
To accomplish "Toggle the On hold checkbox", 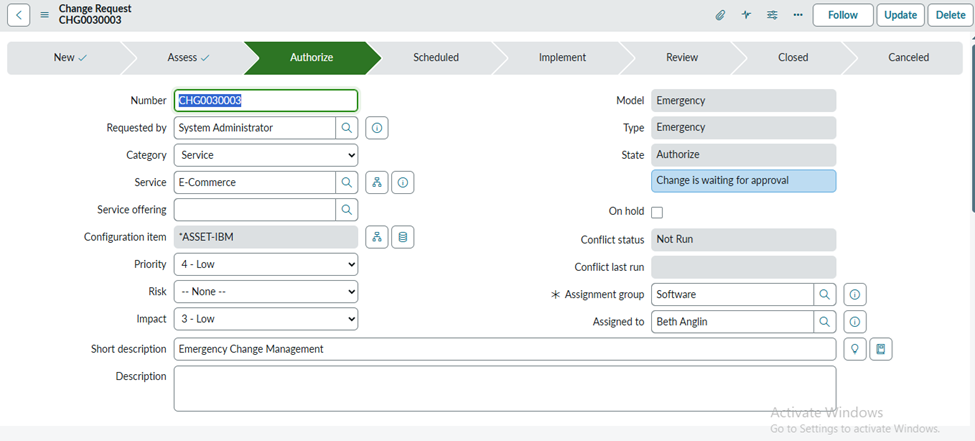I will 657,212.
